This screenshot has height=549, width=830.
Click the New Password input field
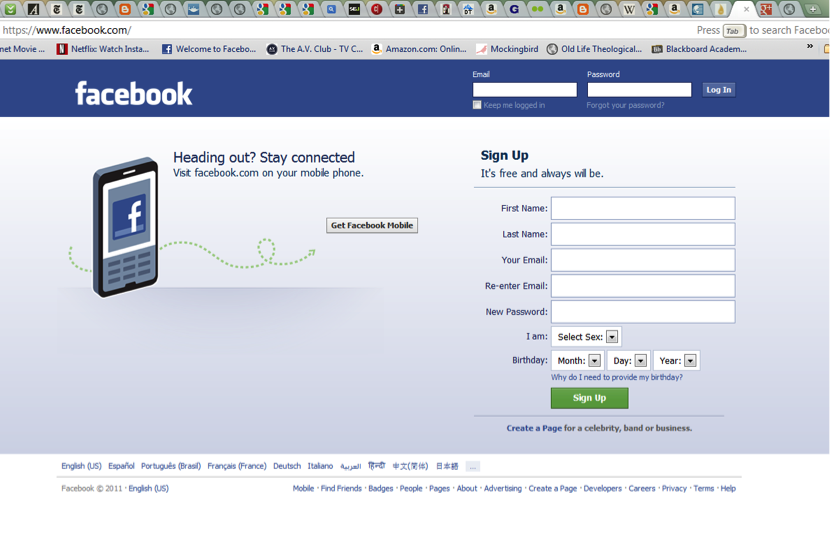click(x=643, y=312)
